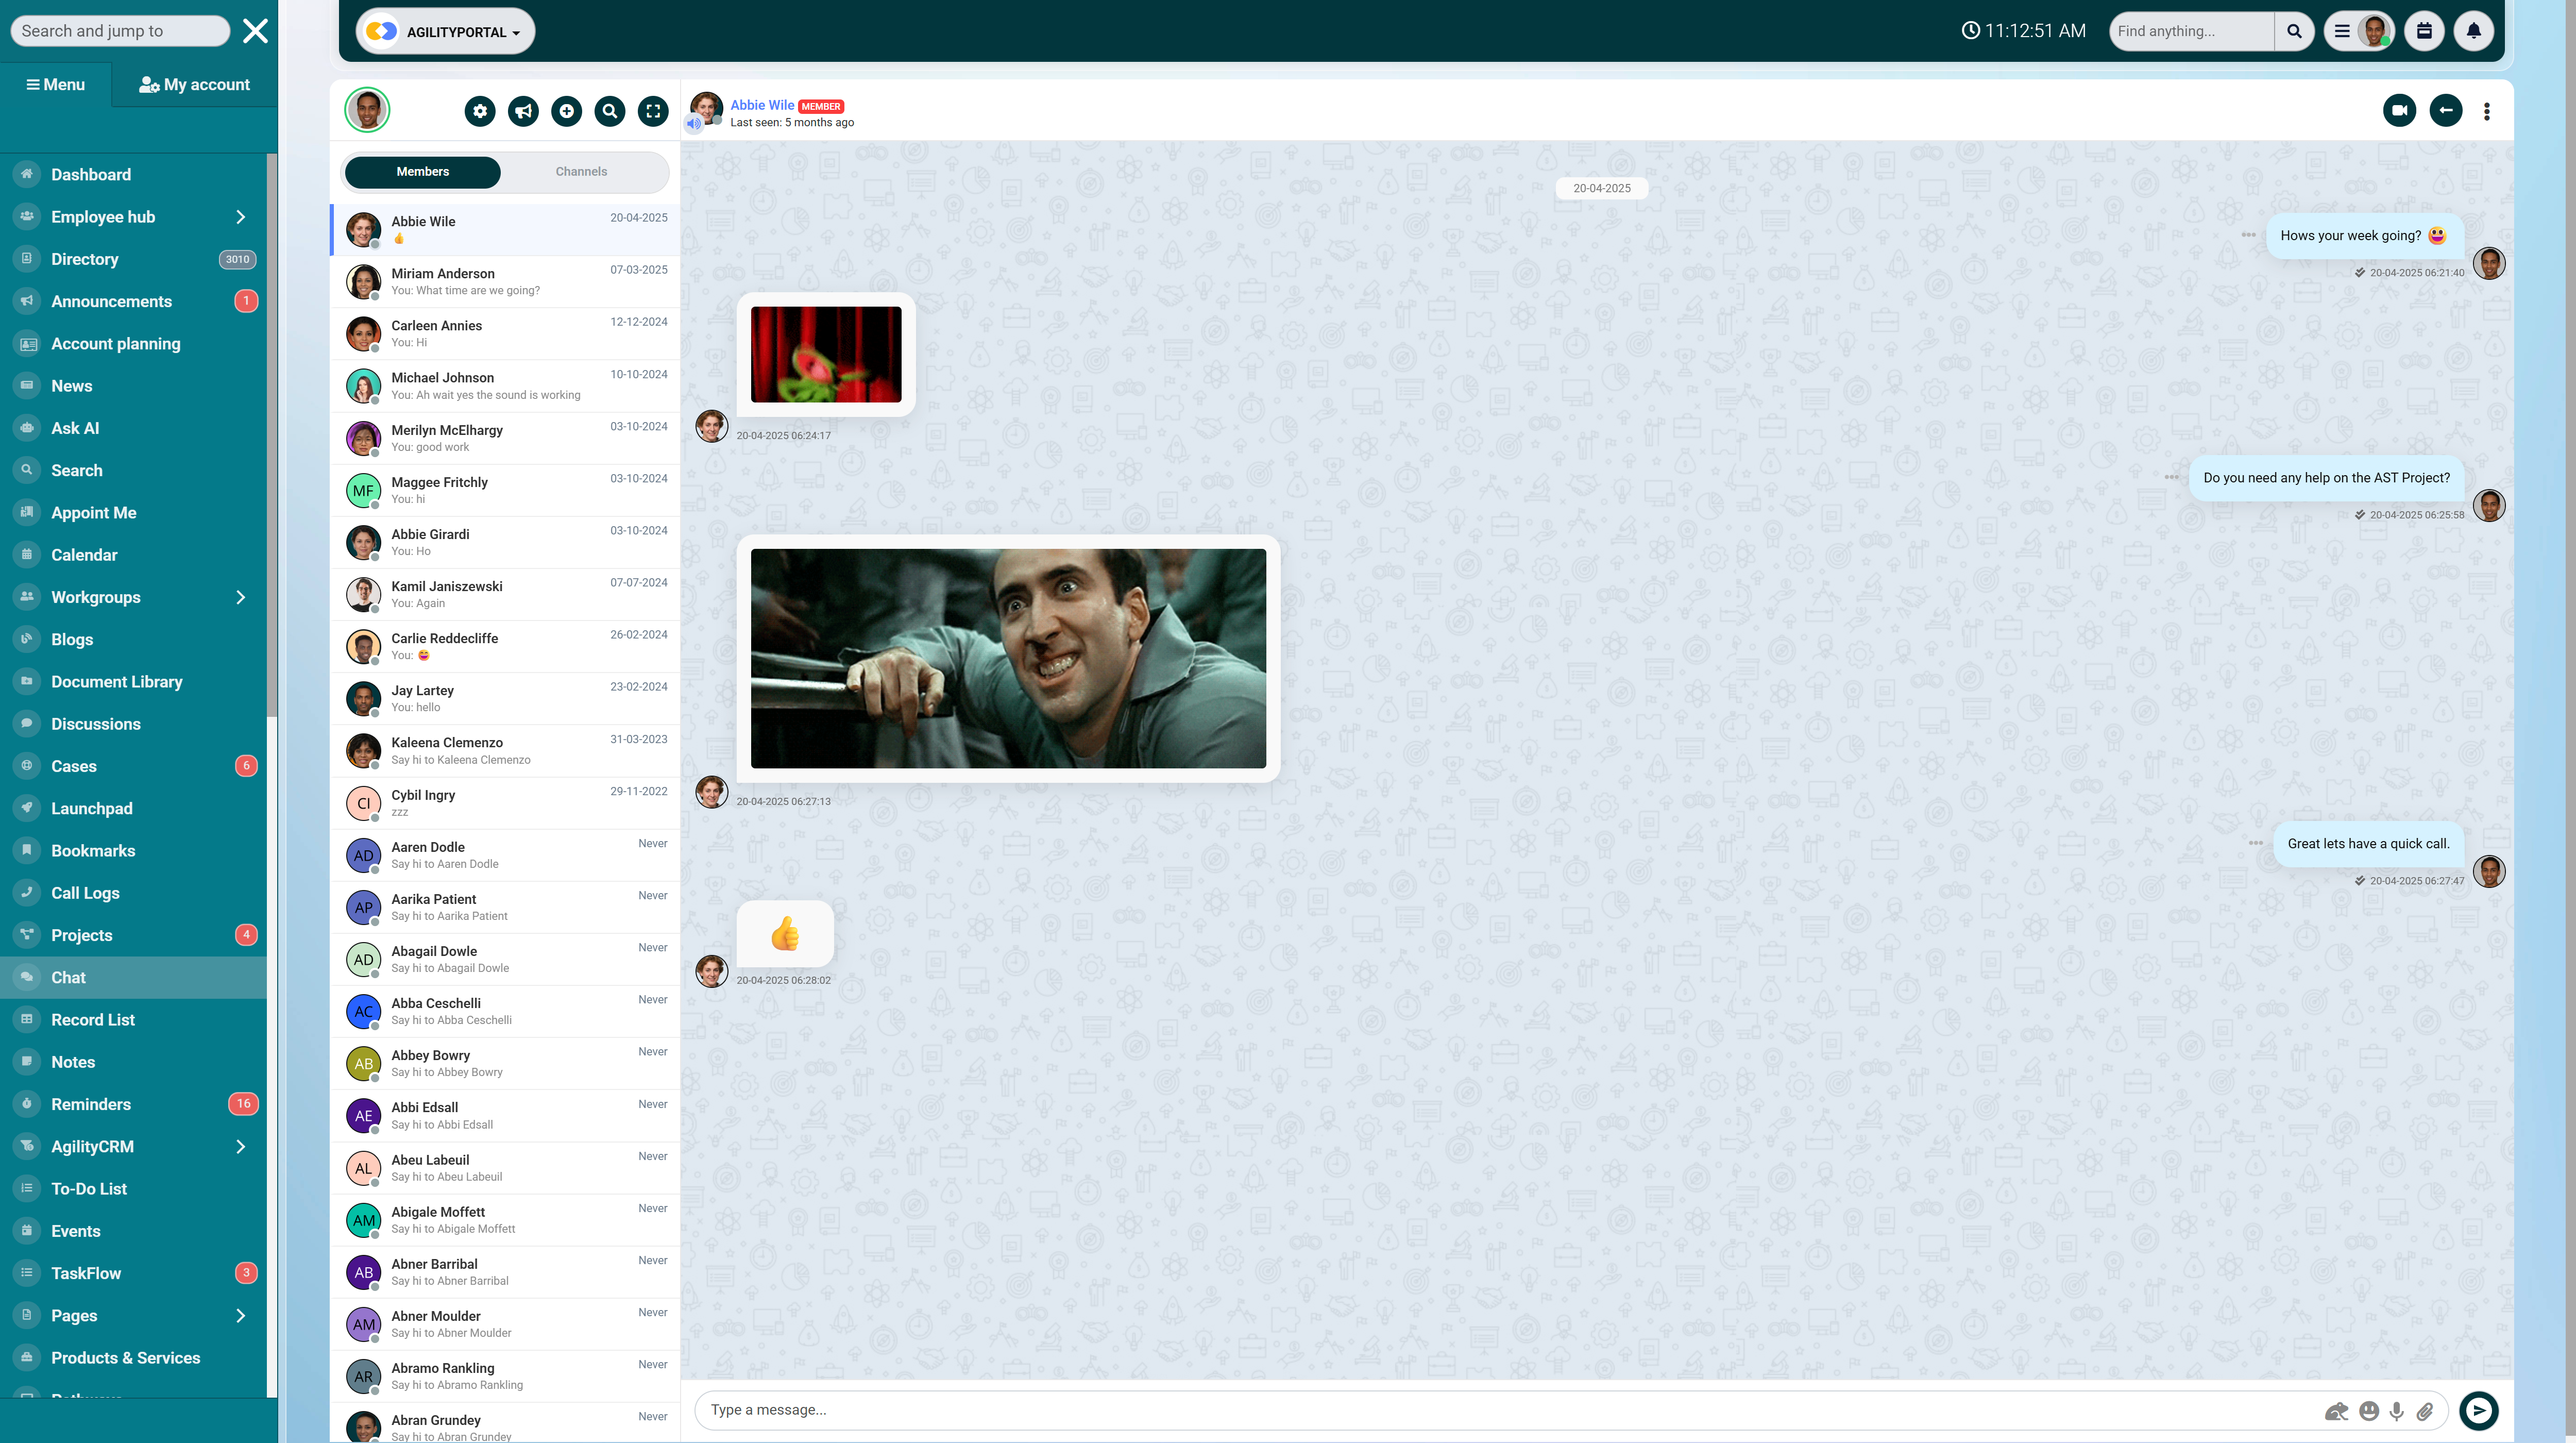
Task: Open Abbie Wile's profile name link
Action: pyautogui.click(x=761, y=105)
